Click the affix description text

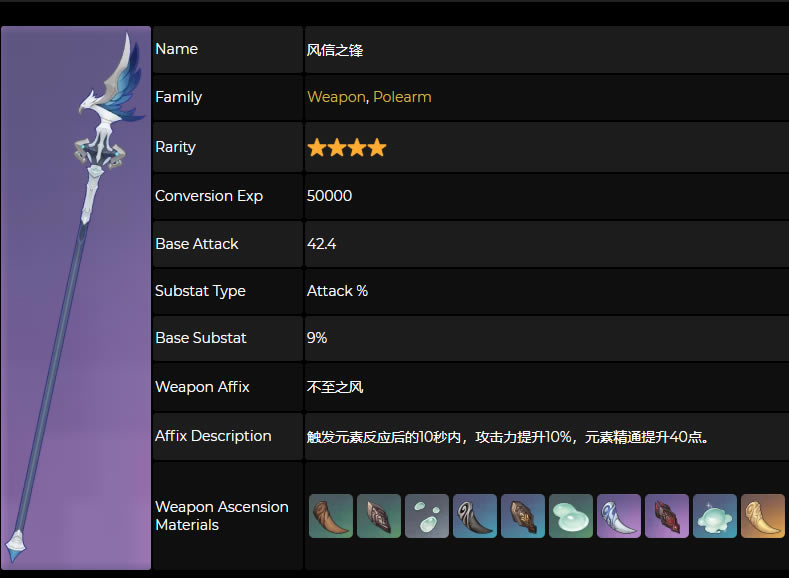[507, 437]
